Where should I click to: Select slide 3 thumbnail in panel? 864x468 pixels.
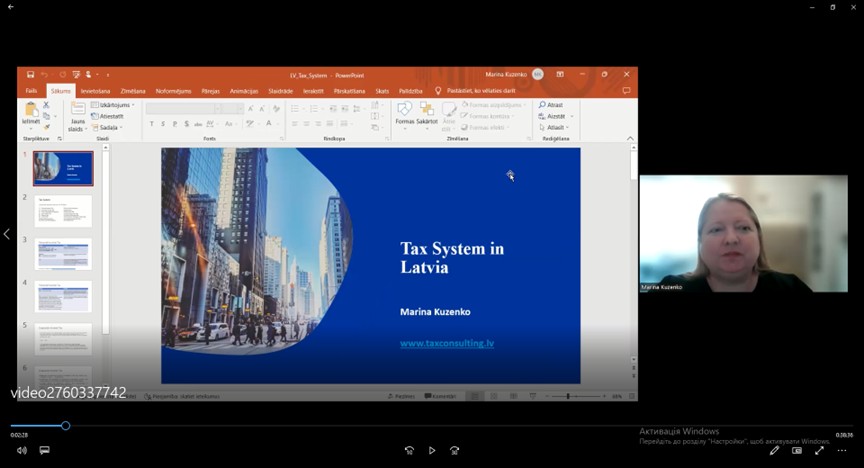tap(63, 254)
